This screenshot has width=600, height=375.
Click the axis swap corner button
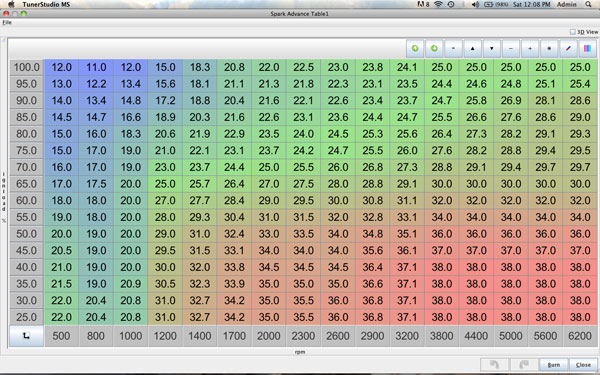(26, 336)
